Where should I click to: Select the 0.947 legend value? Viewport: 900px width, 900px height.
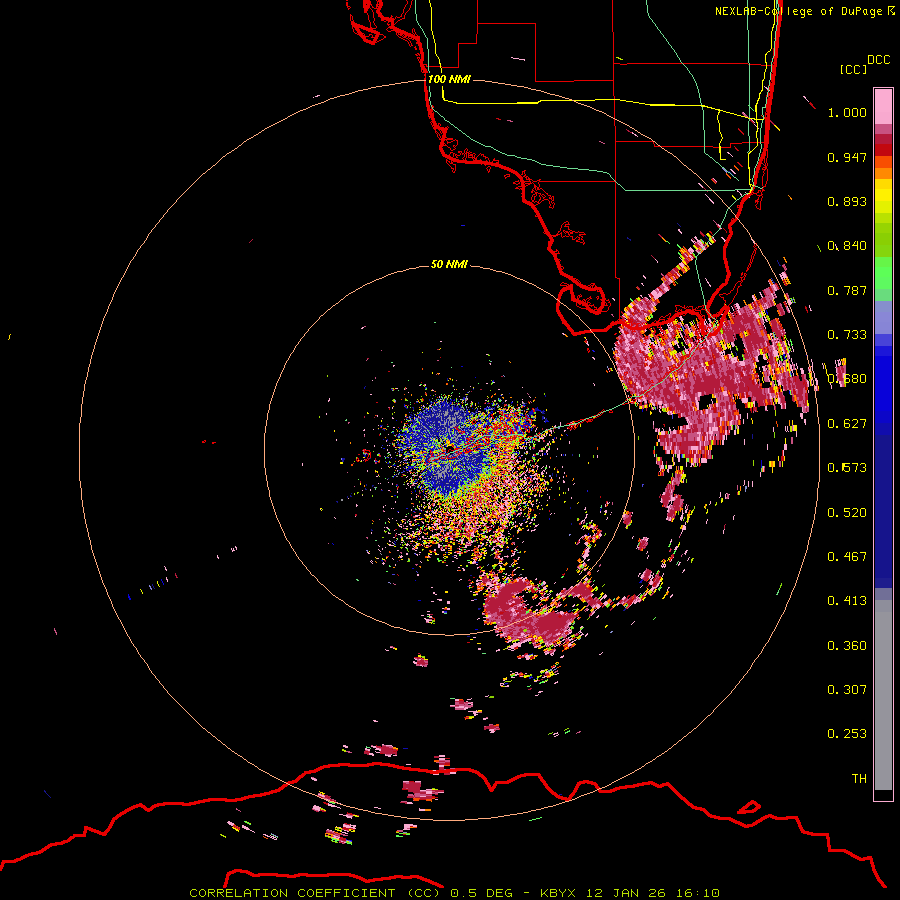(847, 157)
